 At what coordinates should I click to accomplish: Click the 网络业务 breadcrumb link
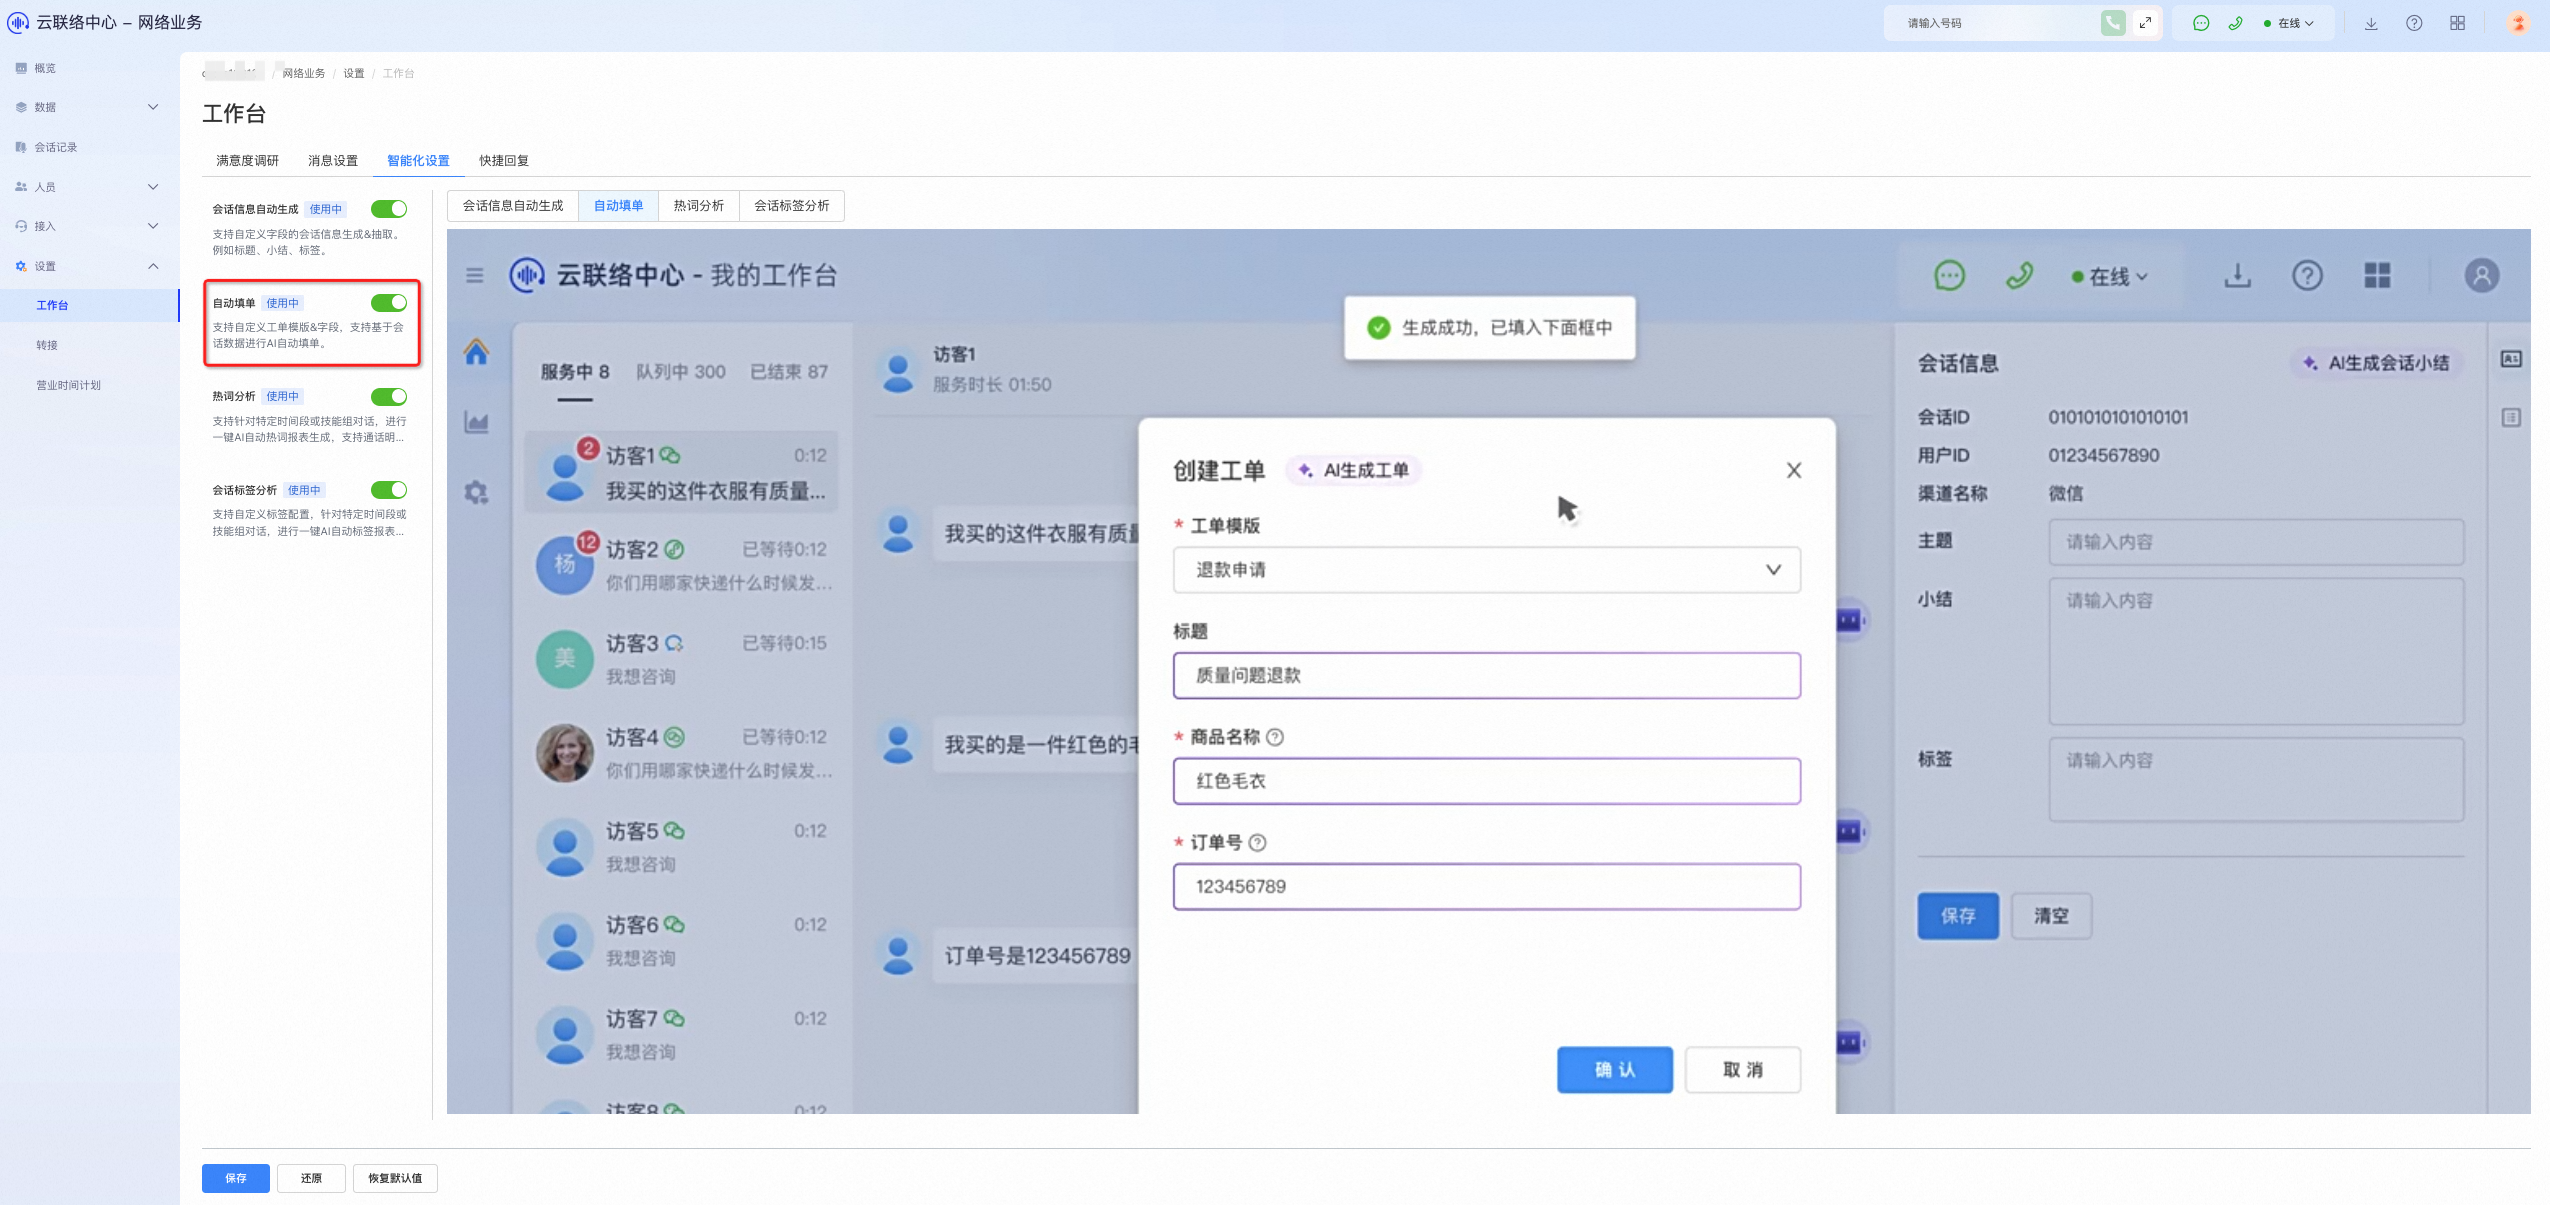pos(304,73)
